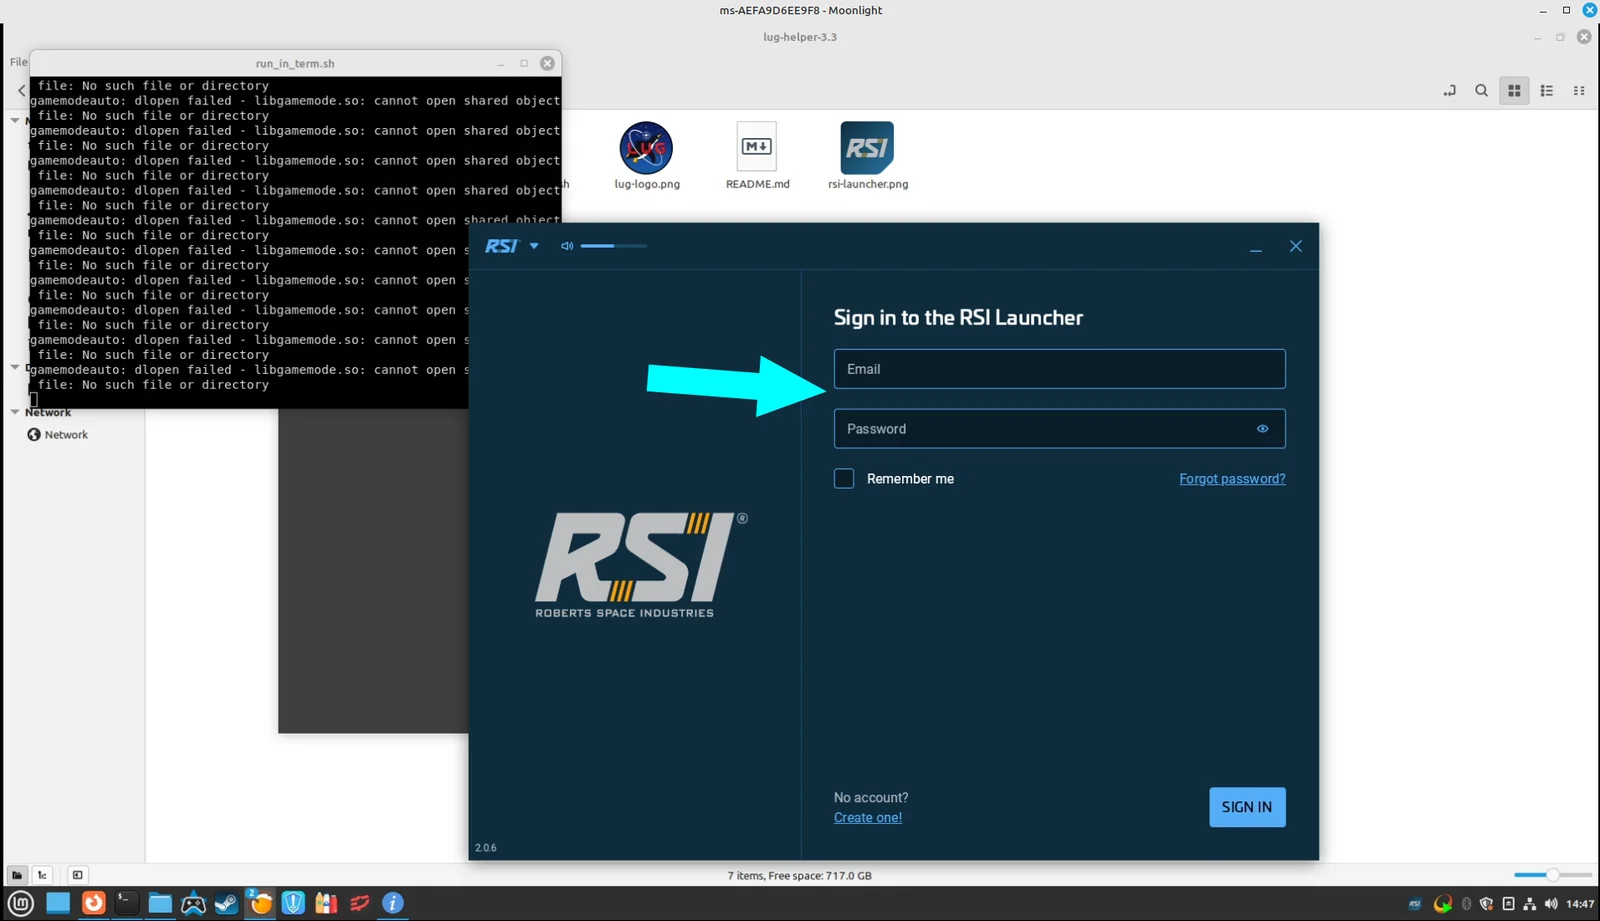Open search in file manager
Screen dimensions: 1600x921
click(1481, 90)
